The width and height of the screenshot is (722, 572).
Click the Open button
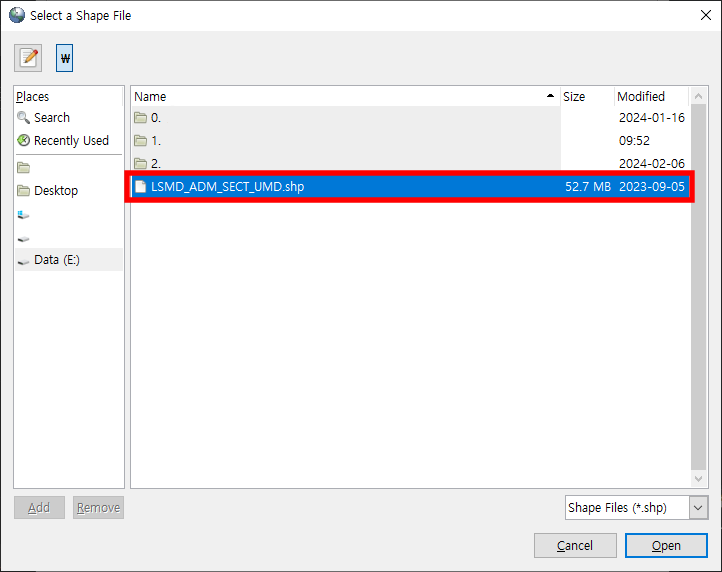pyautogui.click(x=666, y=546)
